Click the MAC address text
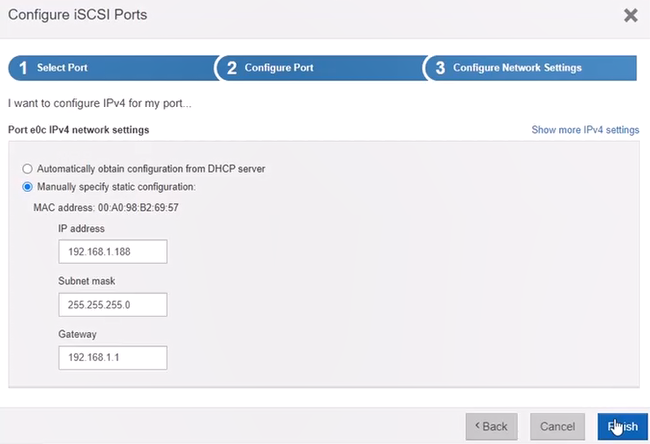 coord(106,207)
